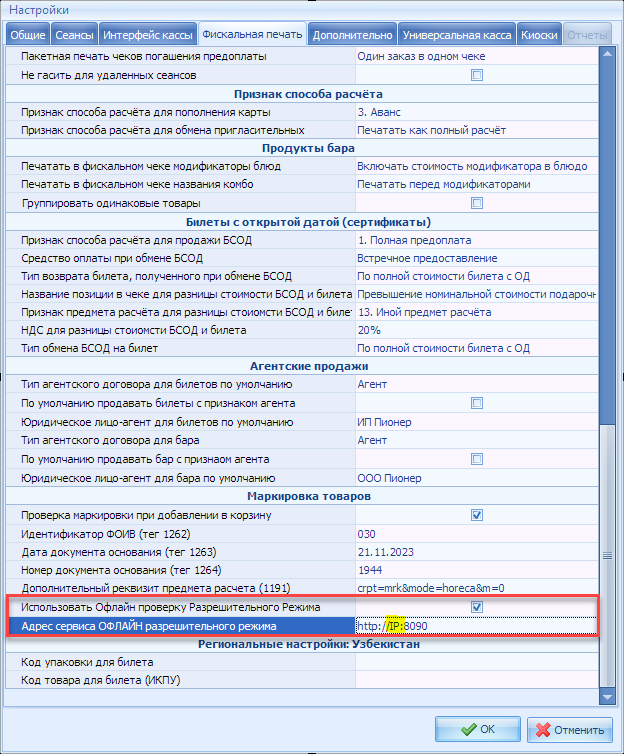
Task: Click the Код товара для билета (ИКПУ) field
Action: click(x=476, y=680)
